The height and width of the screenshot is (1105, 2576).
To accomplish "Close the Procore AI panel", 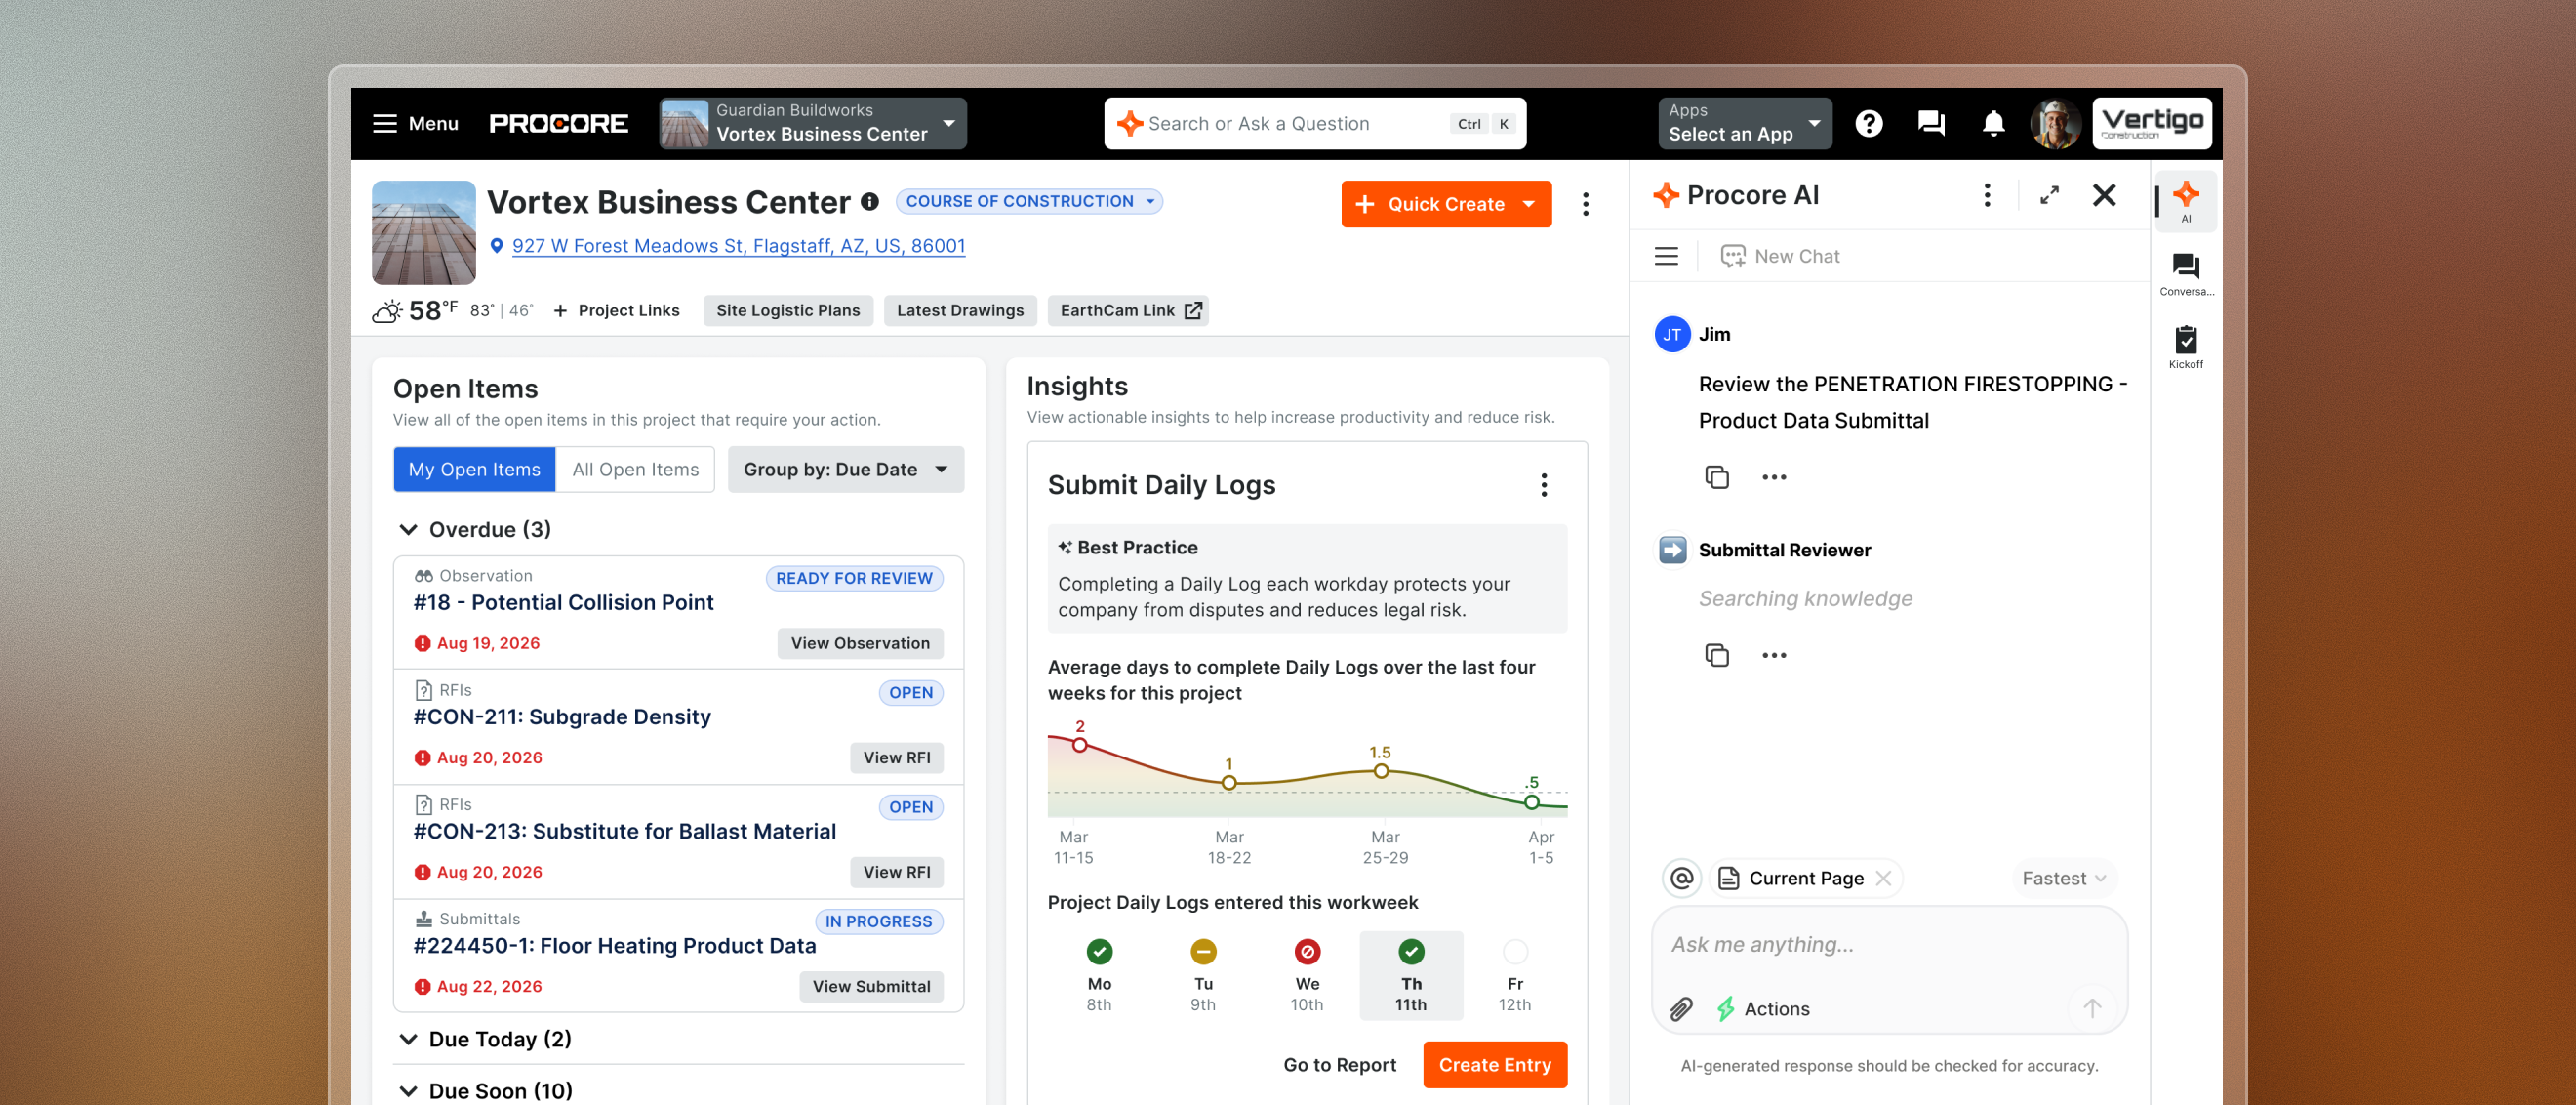I will click(x=2104, y=195).
